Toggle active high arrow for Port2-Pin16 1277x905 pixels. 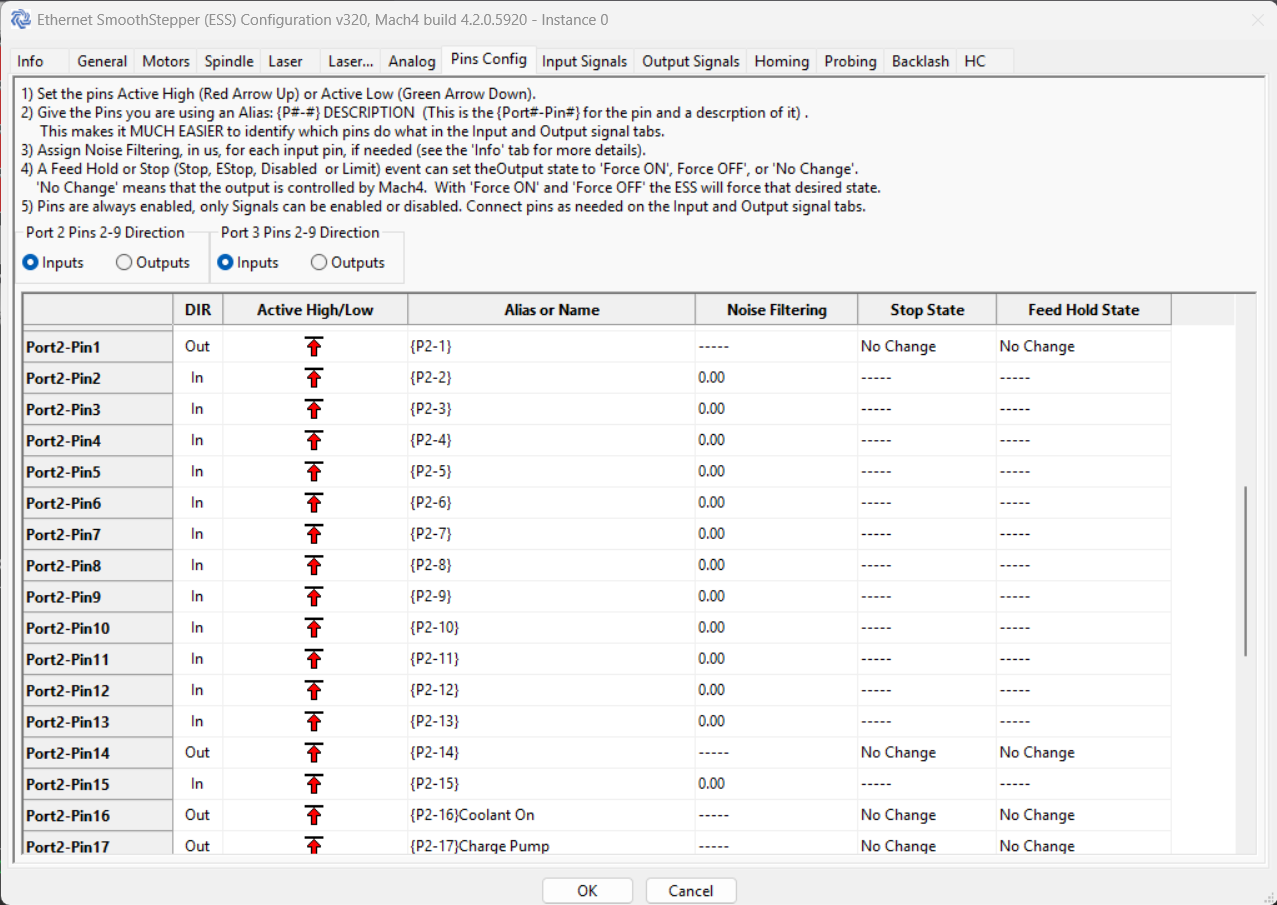[x=314, y=816]
